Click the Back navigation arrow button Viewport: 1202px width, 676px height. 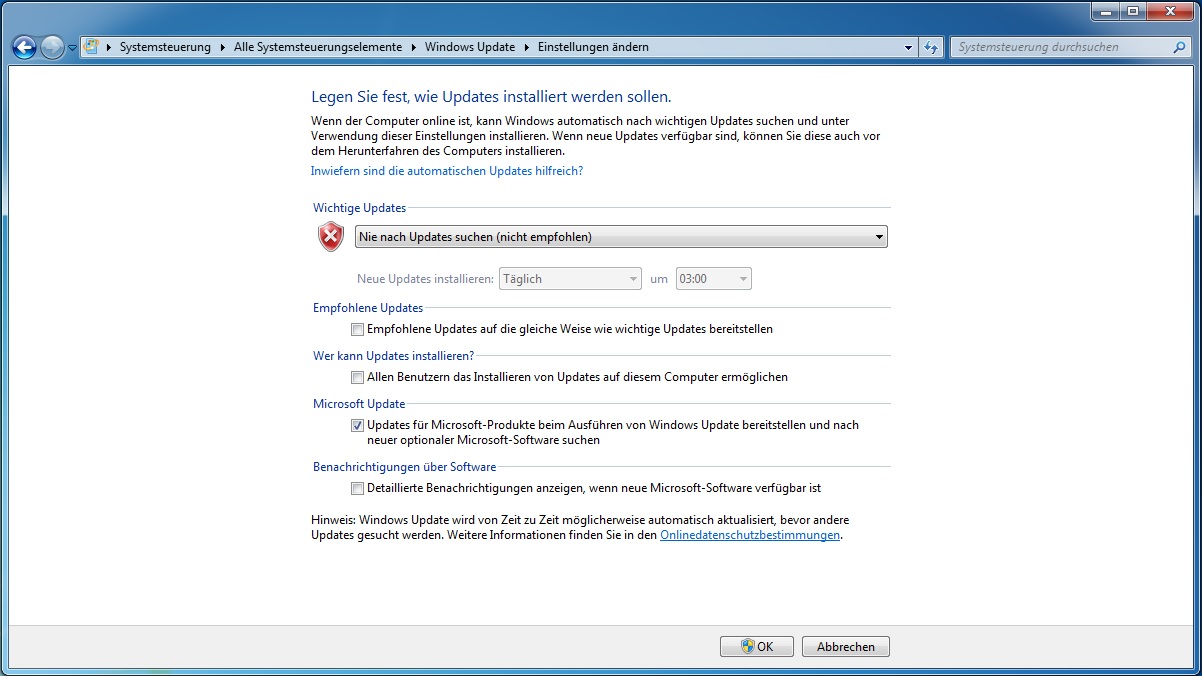[24, 47]
